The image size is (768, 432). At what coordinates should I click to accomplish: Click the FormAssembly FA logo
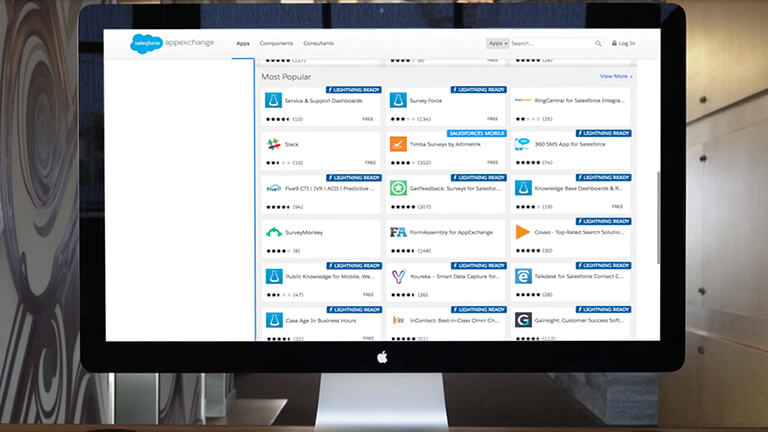click(x=398, y=232)
